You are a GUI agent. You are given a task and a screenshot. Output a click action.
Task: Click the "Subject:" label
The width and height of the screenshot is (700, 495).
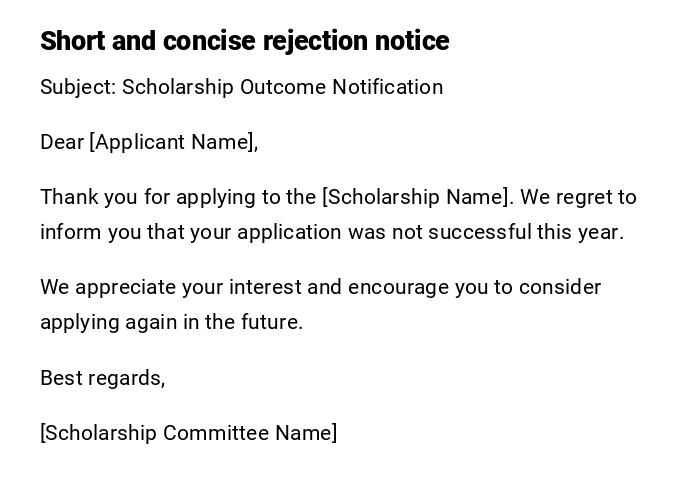pos(78,87)
